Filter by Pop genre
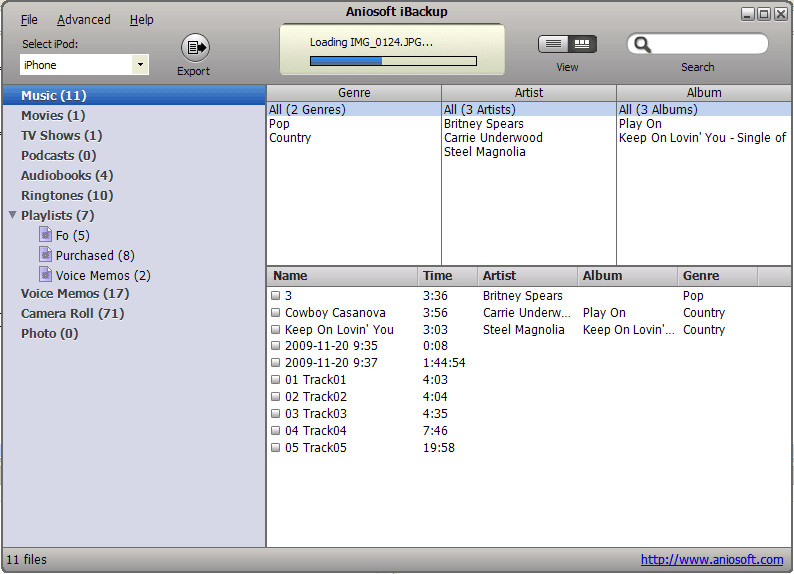This screenshot has height=574, width=794. click(280, 124)
